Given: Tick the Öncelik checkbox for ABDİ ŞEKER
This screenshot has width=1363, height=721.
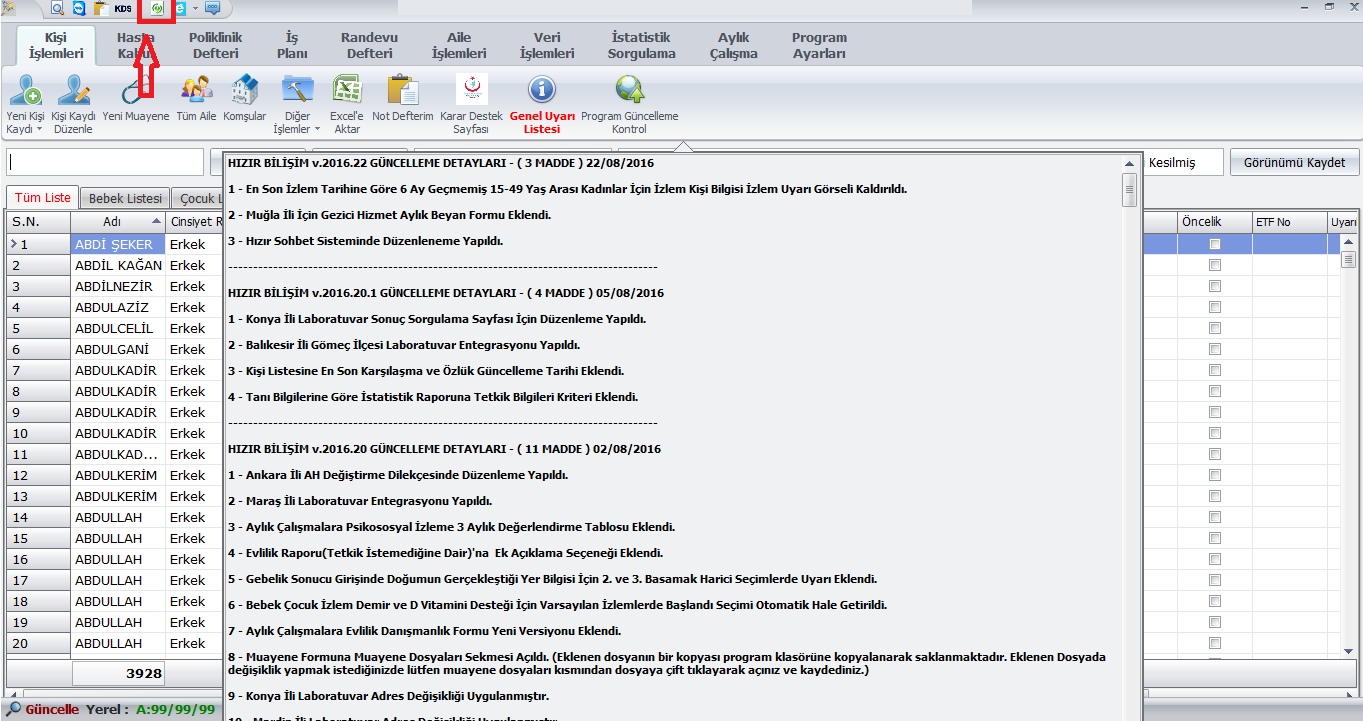Looking at the screenshot, I should 1215,245.
